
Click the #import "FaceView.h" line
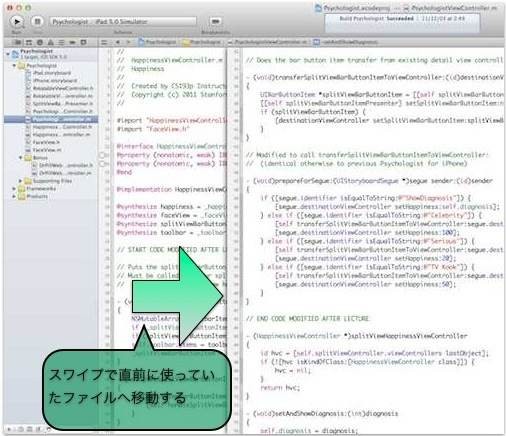pos(153,129)
